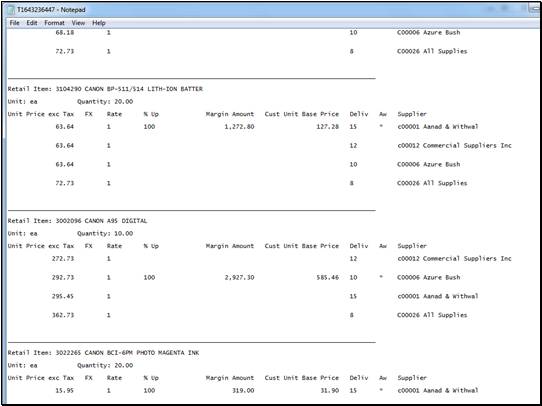Image resolution: width=542 pixels, height=406 pixels.
Task: Click supplier 'C00006 Azure Bush' in 292.73 row
Action: point(429,277)
